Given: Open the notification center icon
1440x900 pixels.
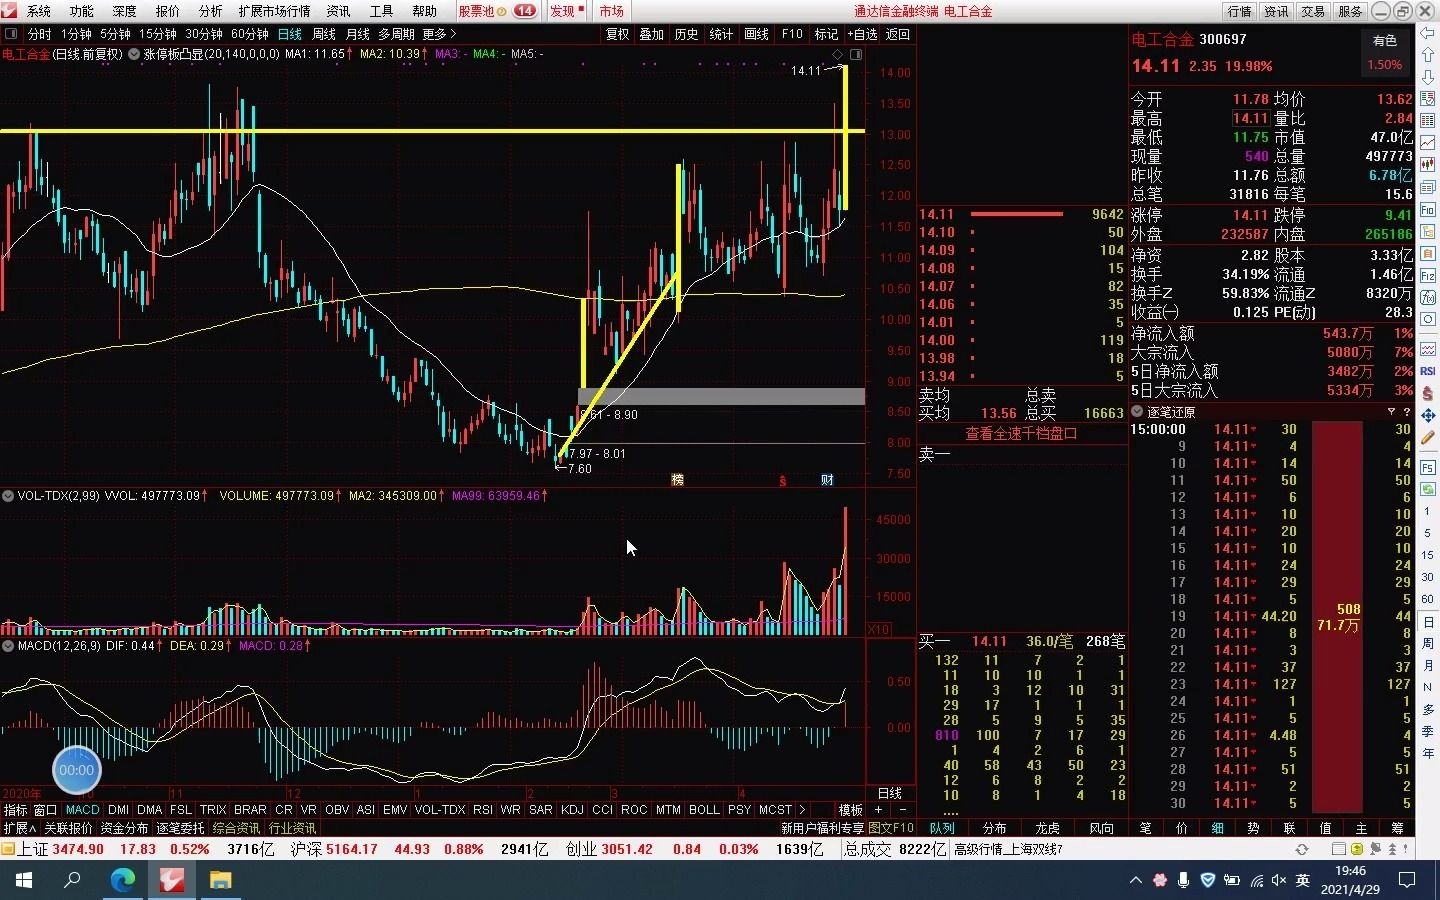Looking at the screenshot, I should (1407, 880).
